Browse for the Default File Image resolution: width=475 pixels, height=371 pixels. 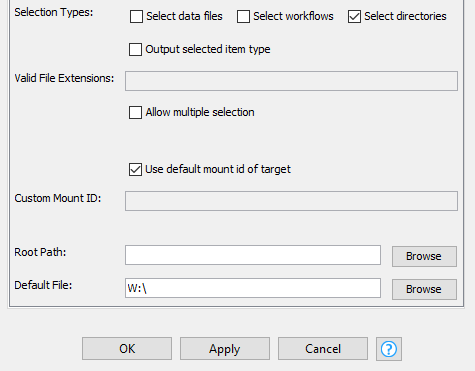click(424, 289)
